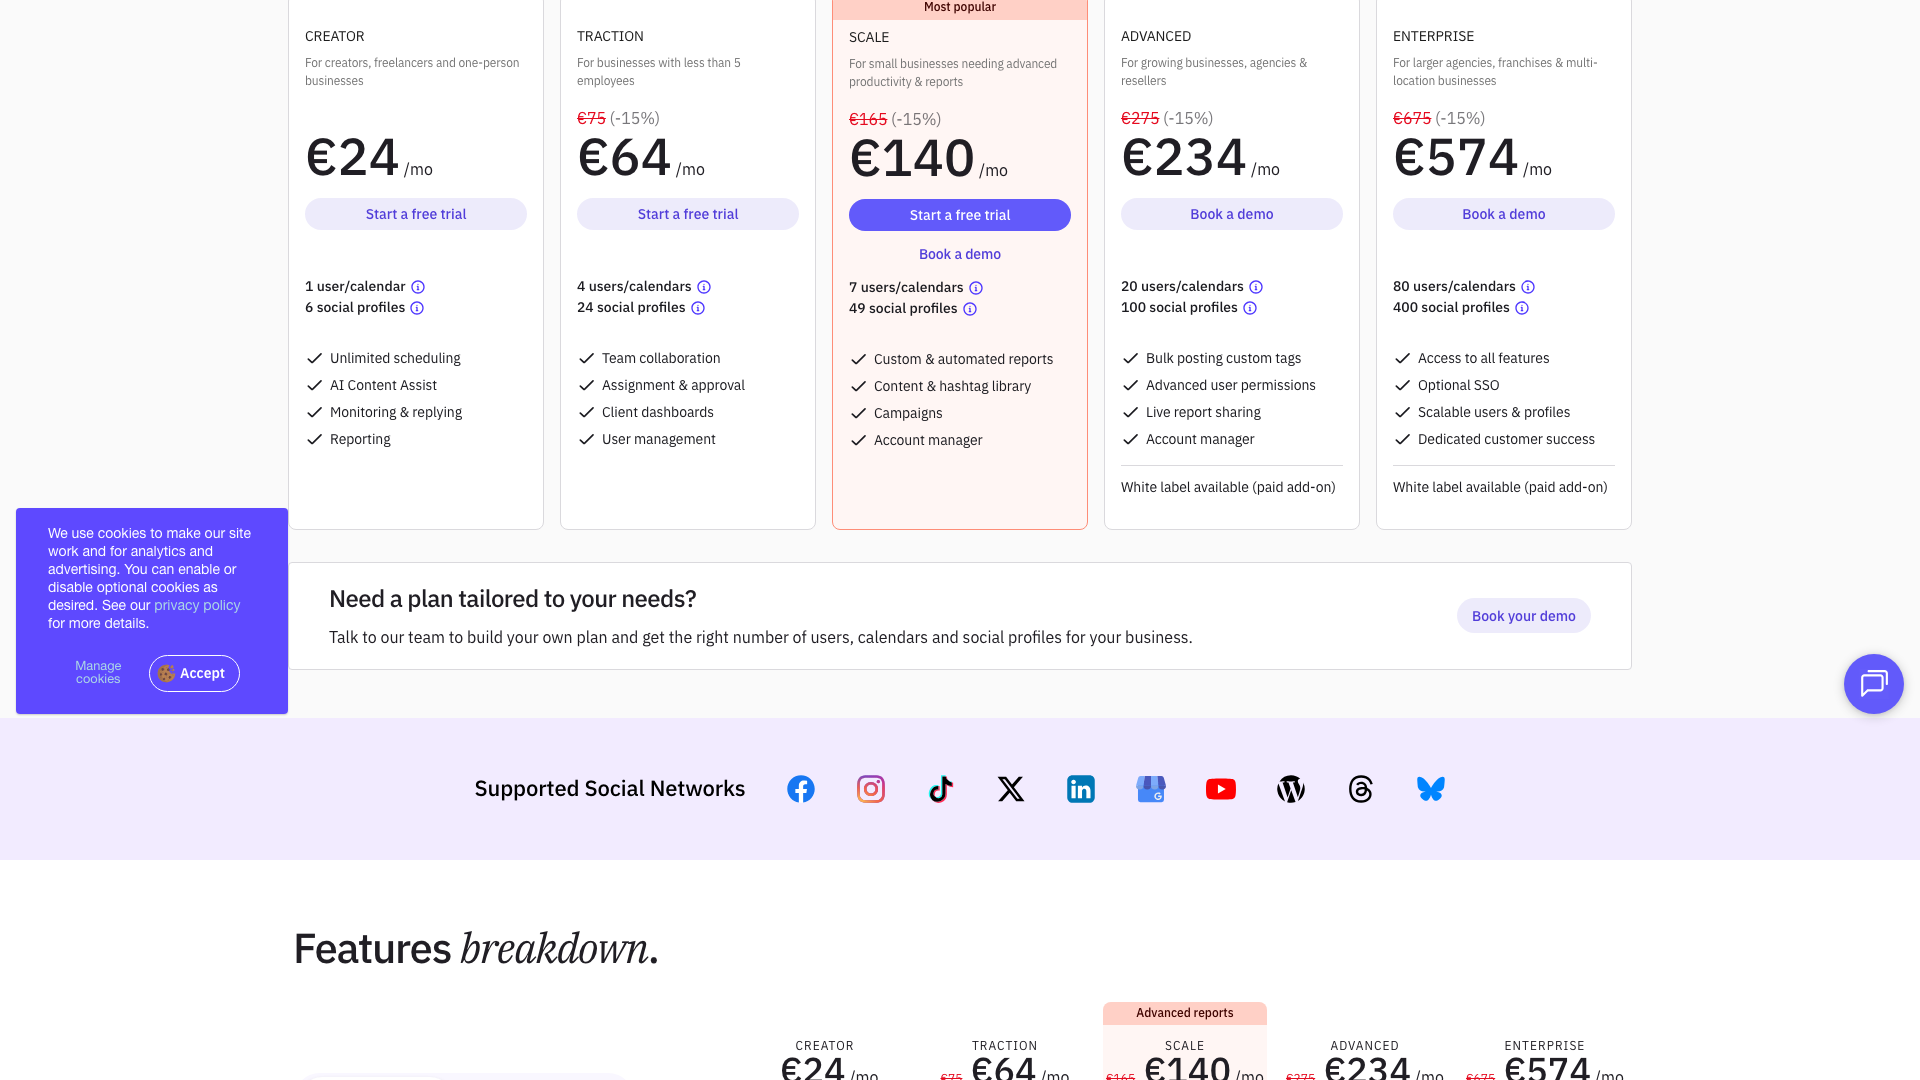
Task: Select the LinkedIn icon
Action: point(1081,789)
